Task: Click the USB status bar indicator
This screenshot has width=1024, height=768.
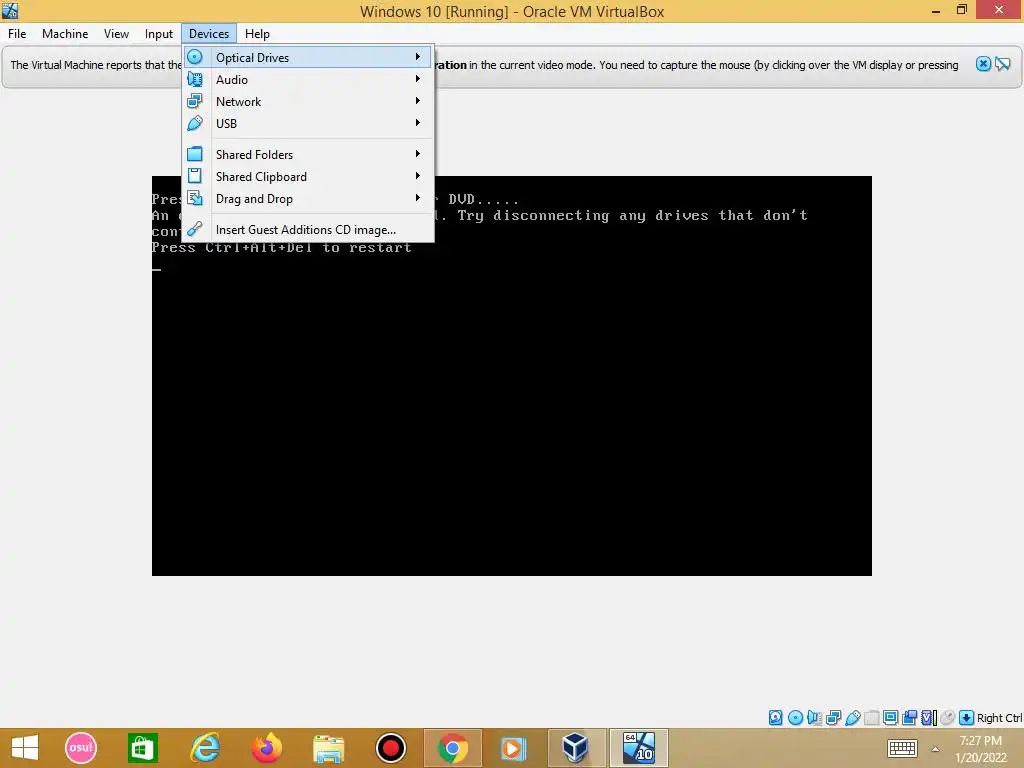Action: tap(852, 718)
